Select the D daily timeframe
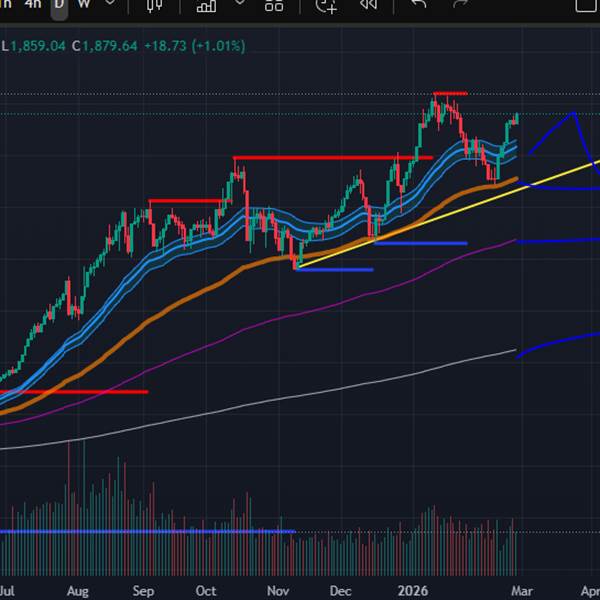This screenshot has height=600, width=600. click(x=59, y=4)
